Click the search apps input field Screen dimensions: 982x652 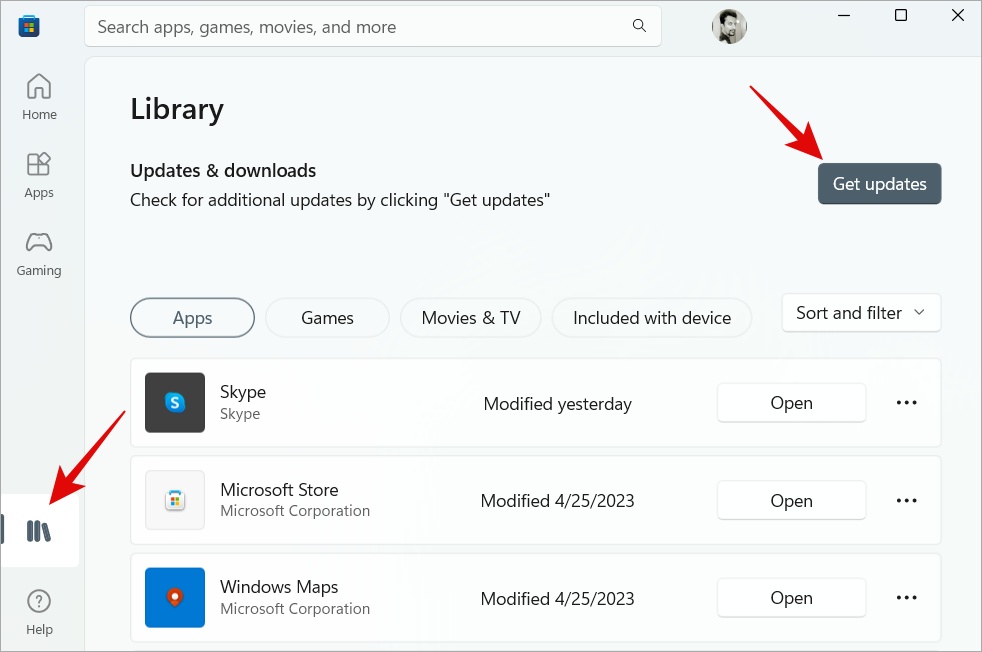(373, 26)
